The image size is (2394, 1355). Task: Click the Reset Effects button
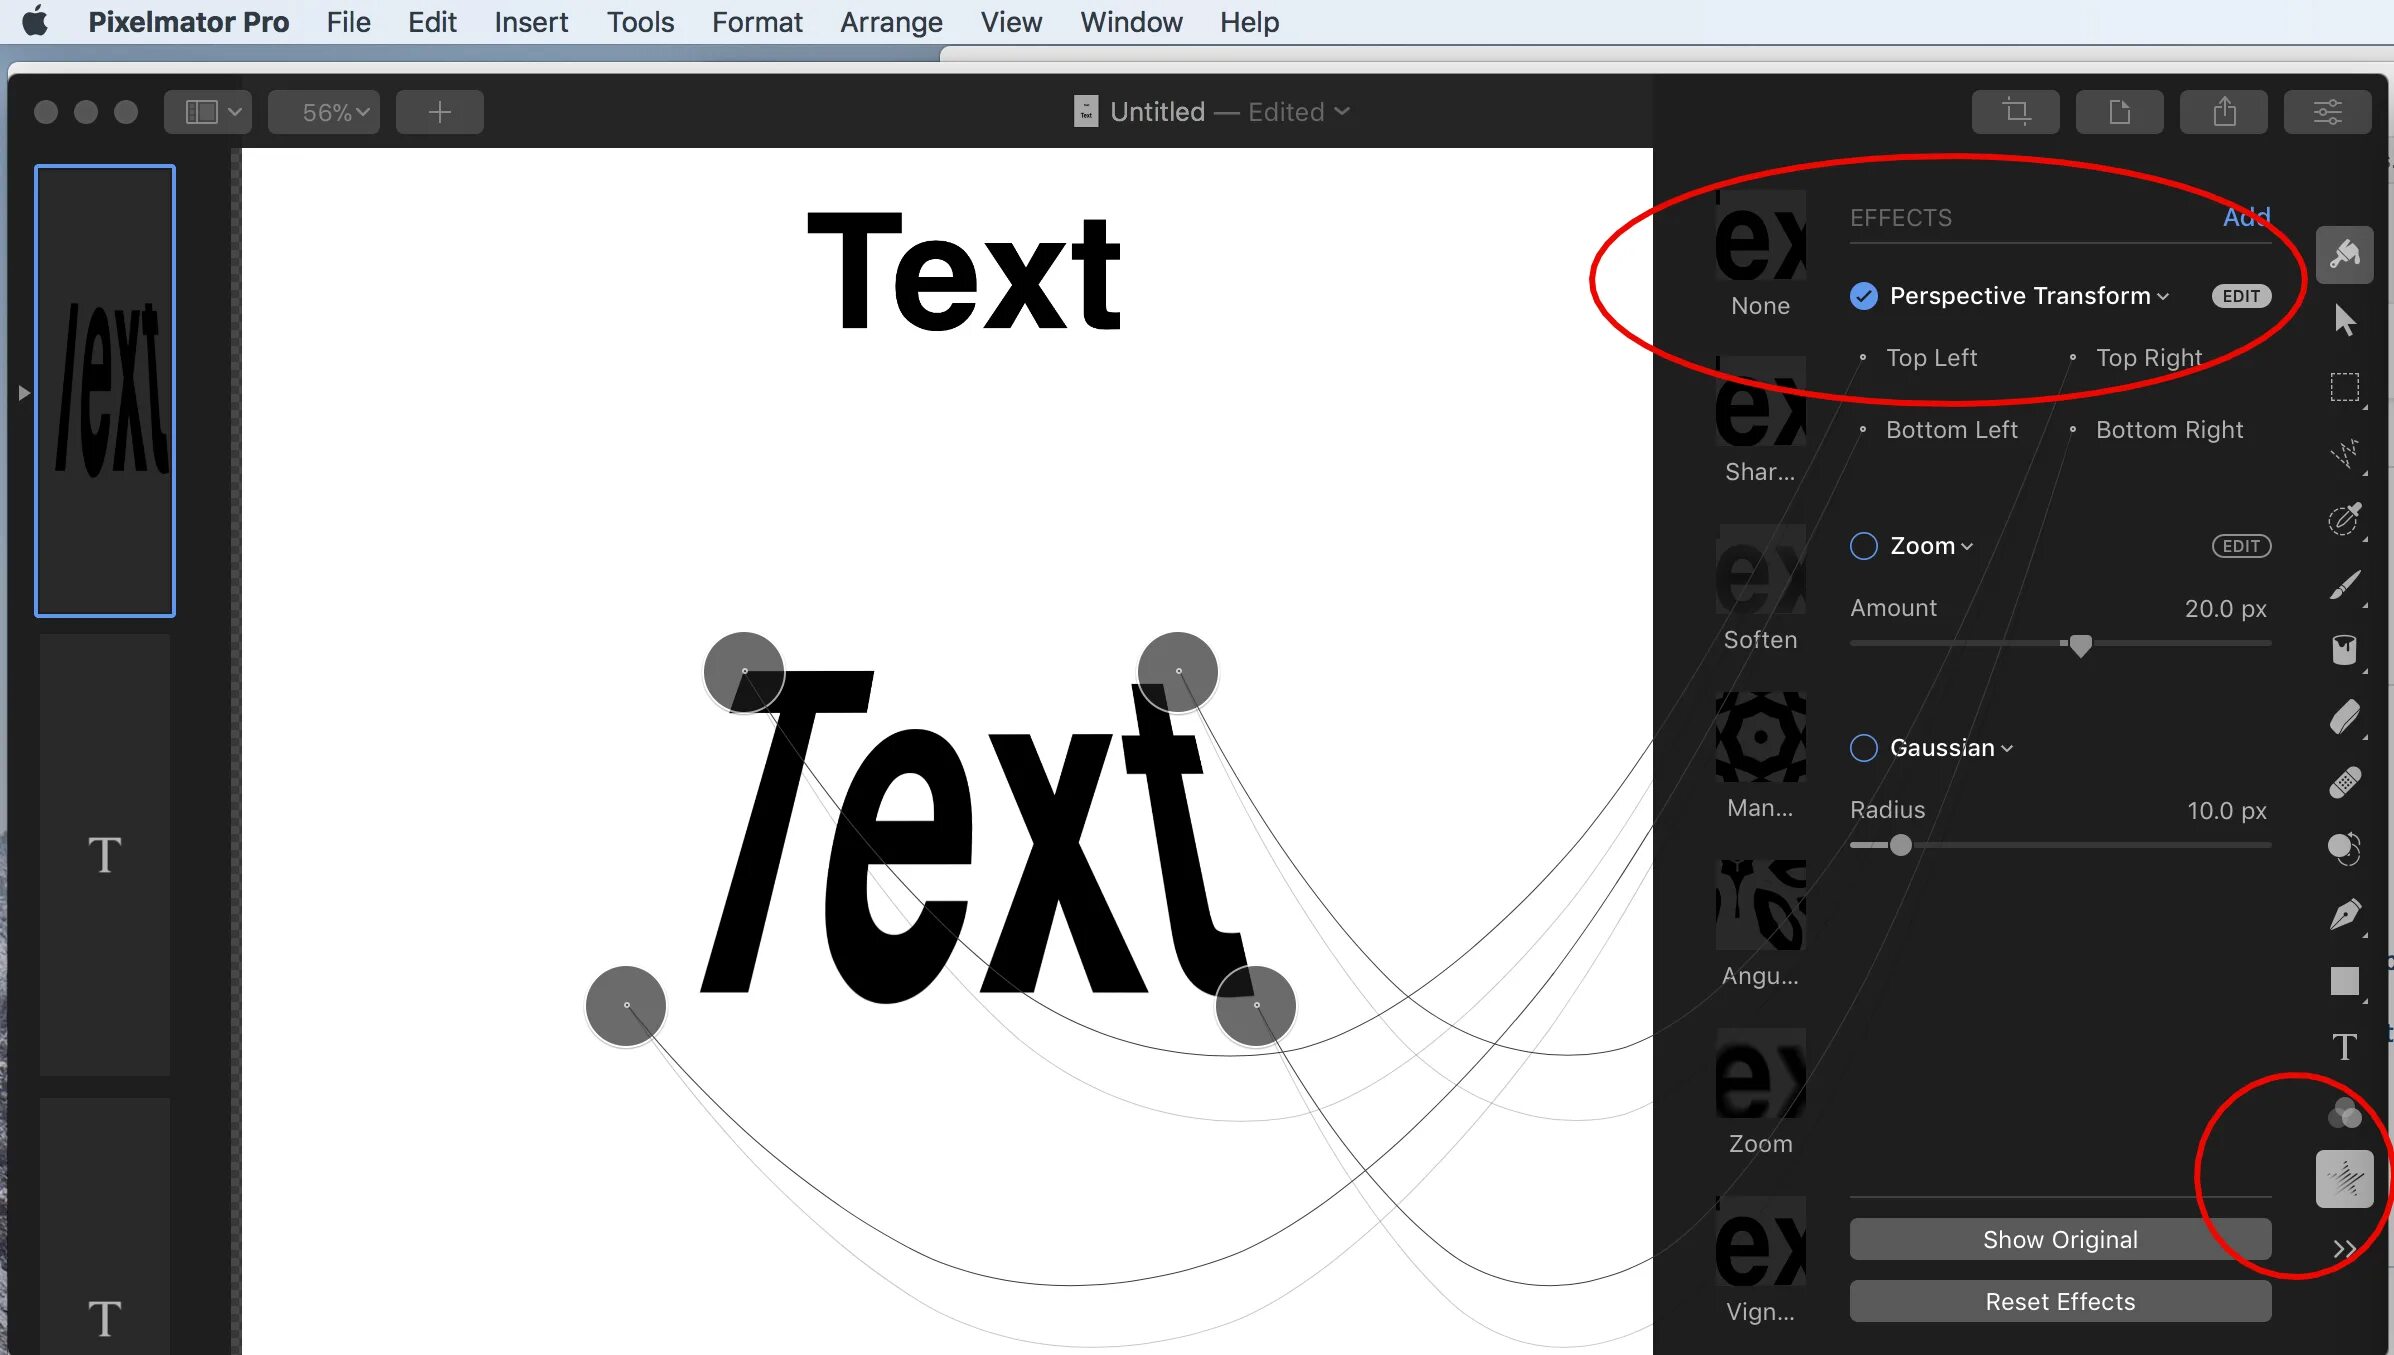click(x=2059, y=1302)
